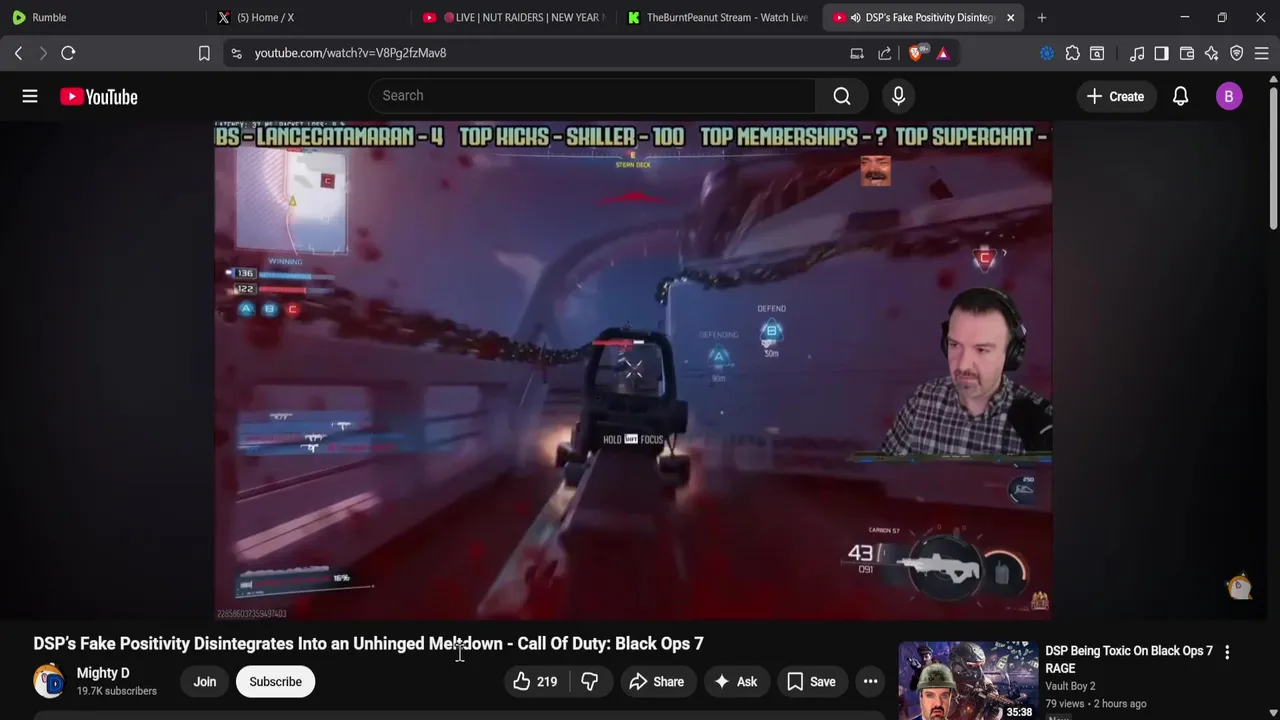Click the video player area
Image resolution: width=1280 pixels, height=720 pixels.
(632, 371)
